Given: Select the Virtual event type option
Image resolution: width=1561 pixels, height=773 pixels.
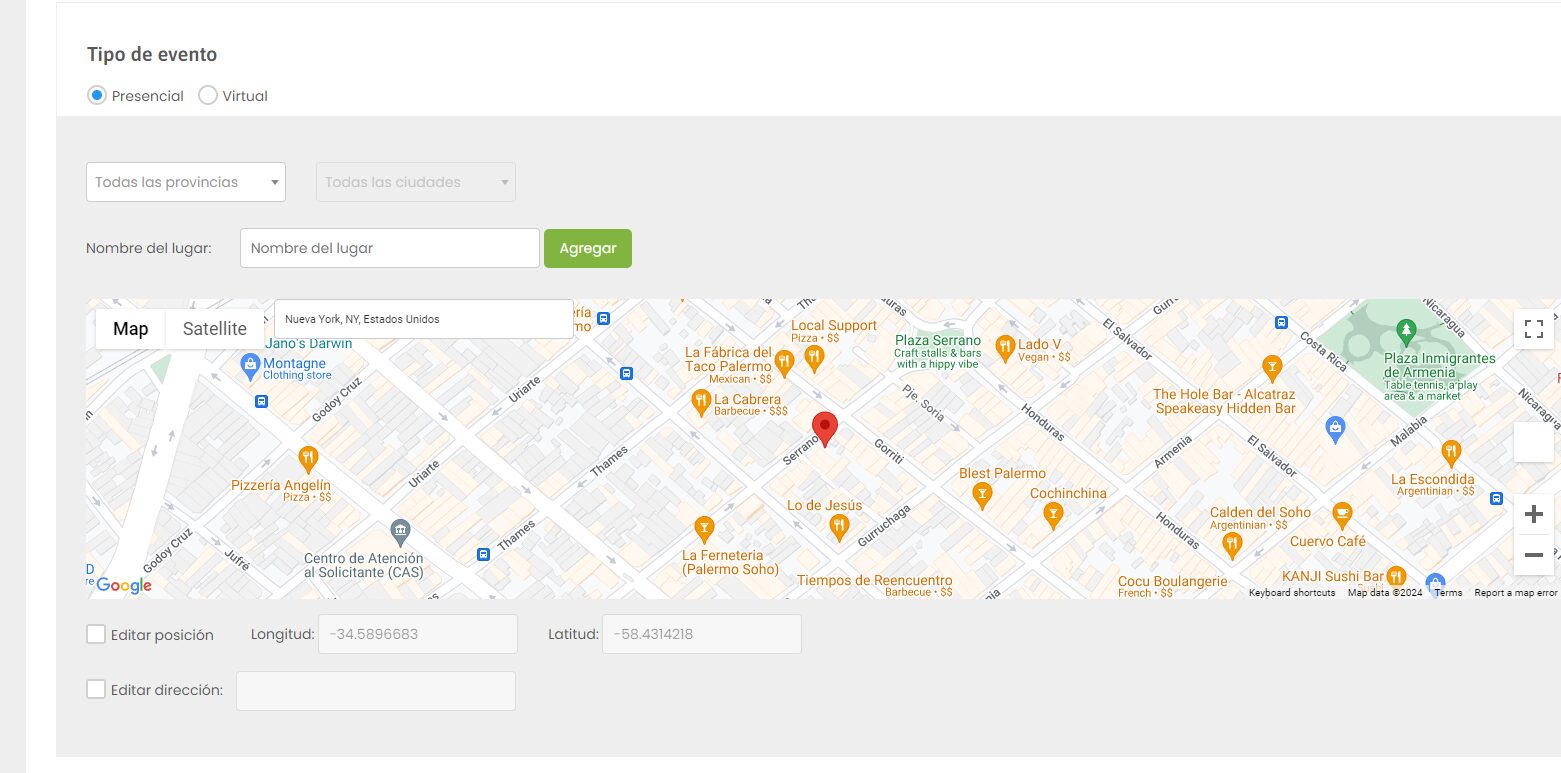Looking at the screenshot, I should click(208, 96).
